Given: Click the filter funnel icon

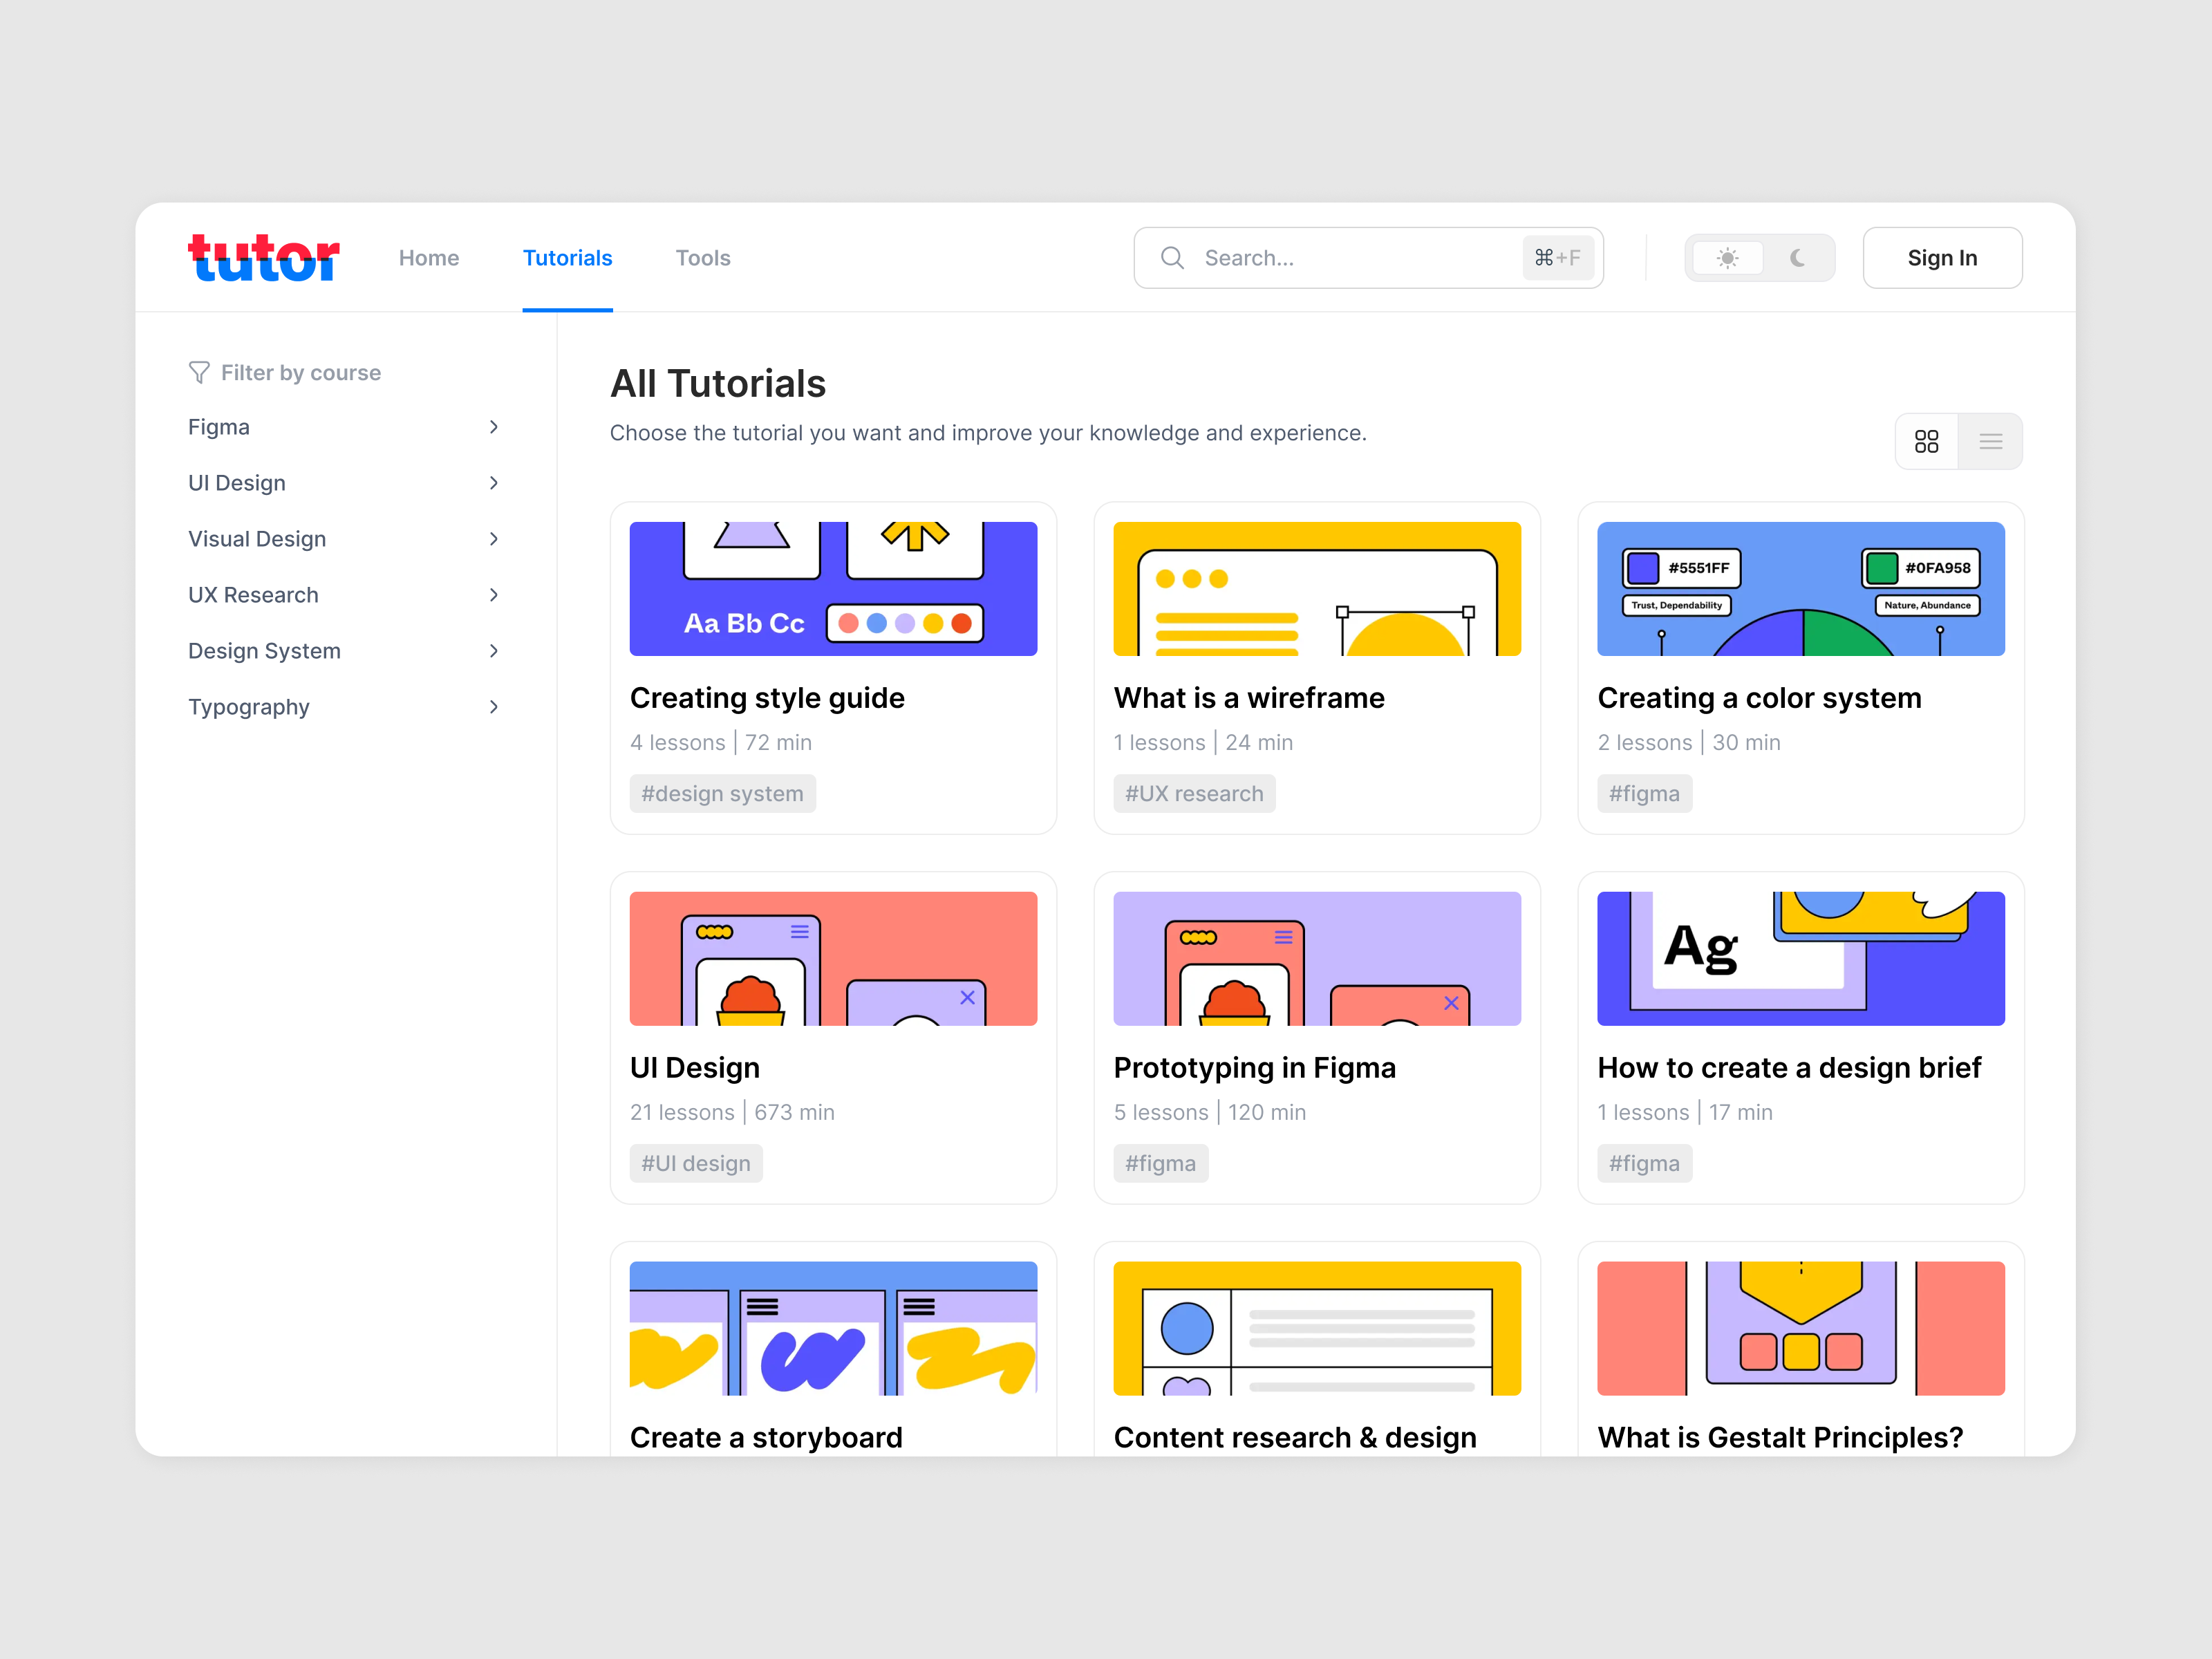Looking at the screenshot, I should point(199,373).
